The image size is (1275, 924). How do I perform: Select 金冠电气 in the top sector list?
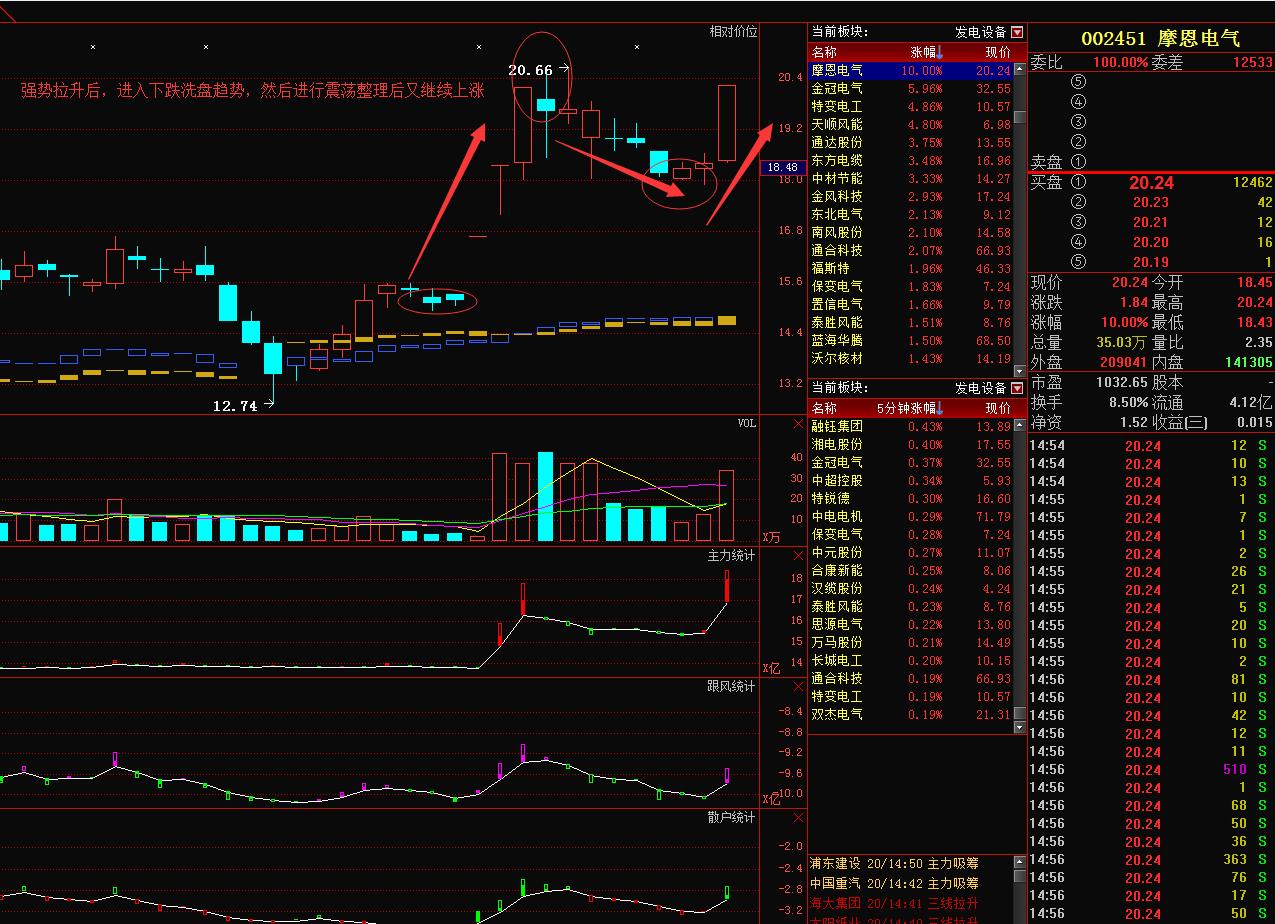point(837,88)
